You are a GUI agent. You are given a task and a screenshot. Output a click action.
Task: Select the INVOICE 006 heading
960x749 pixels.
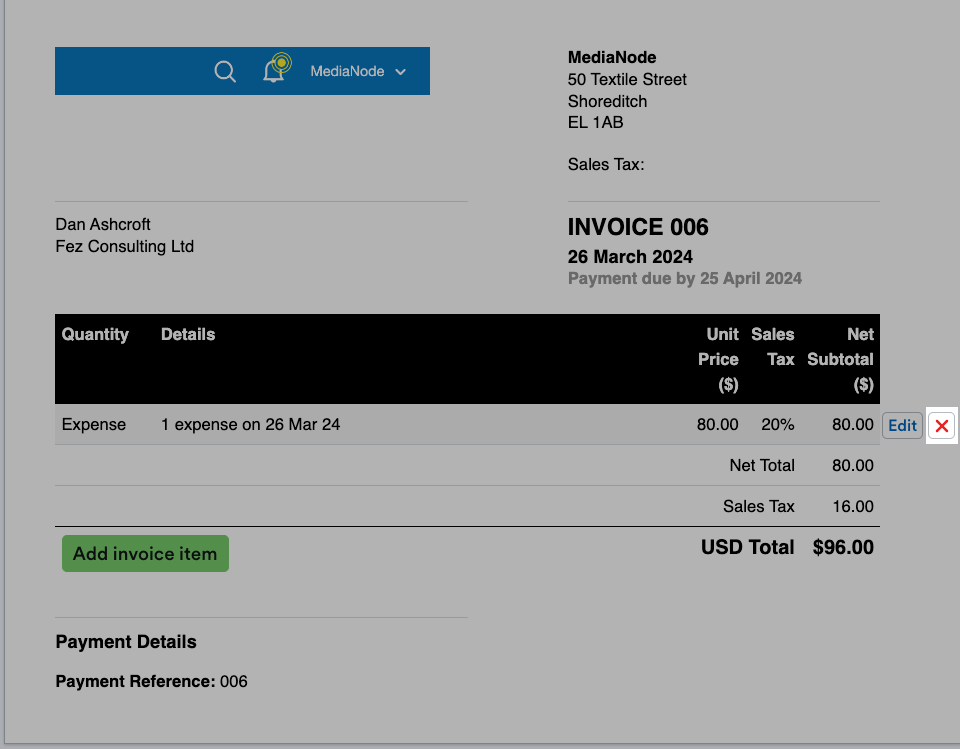point(638,227)
